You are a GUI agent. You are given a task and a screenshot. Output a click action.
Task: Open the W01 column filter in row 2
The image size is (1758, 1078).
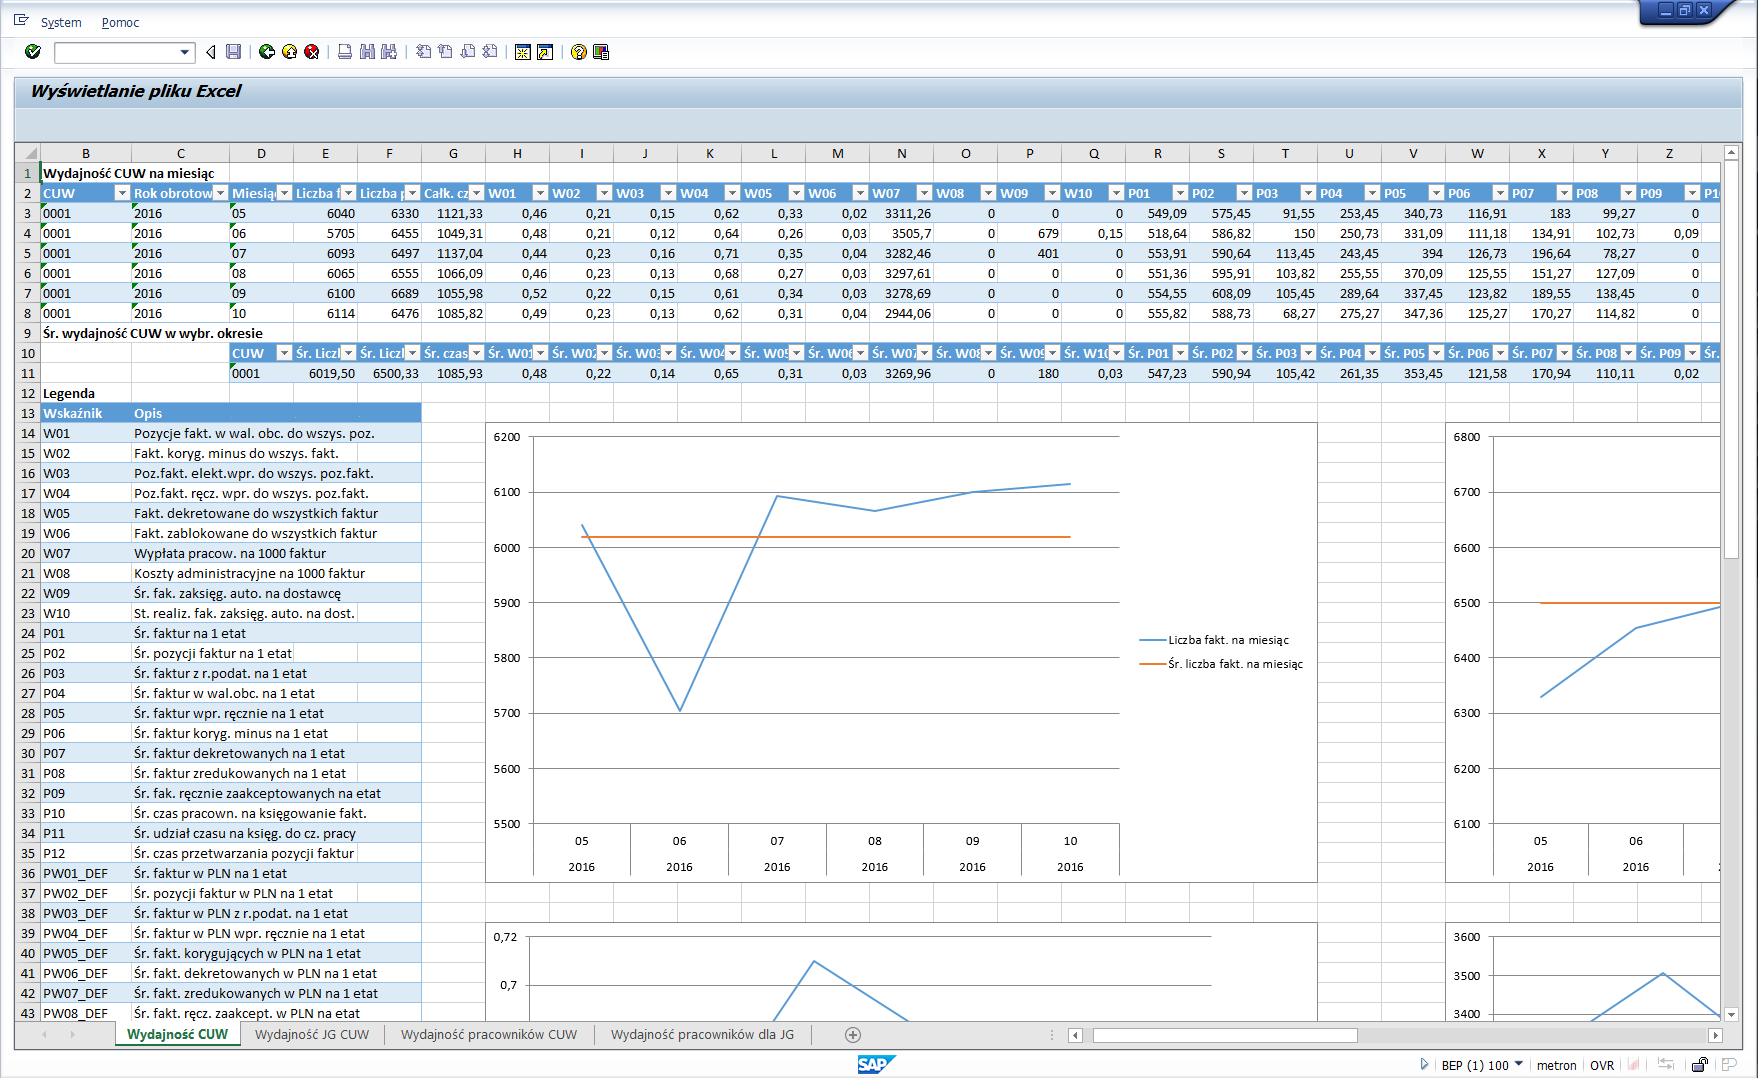tap(540, 193)
